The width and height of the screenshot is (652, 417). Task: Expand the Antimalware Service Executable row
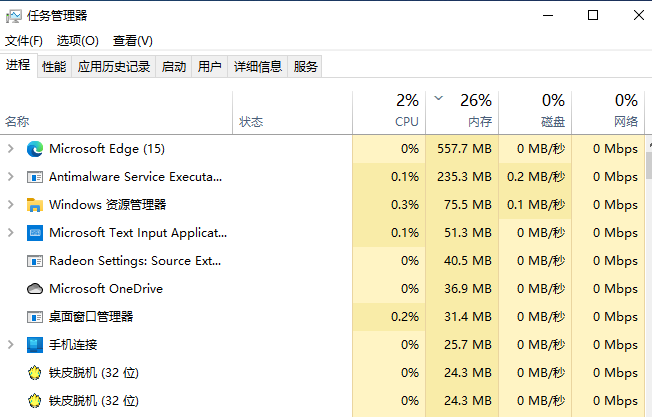point(10,177)
